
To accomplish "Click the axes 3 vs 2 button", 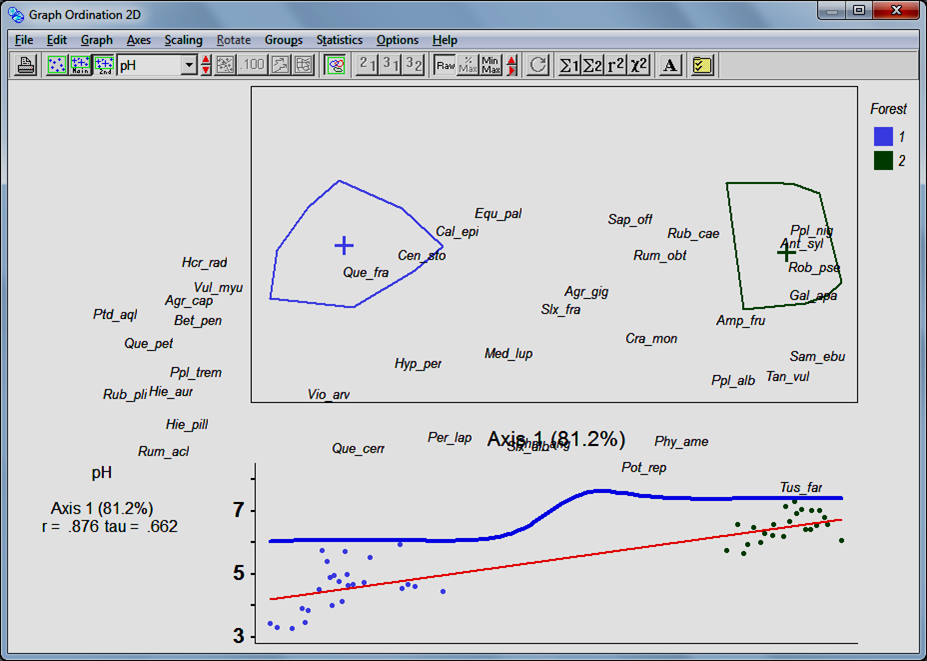I will point(413,65).
